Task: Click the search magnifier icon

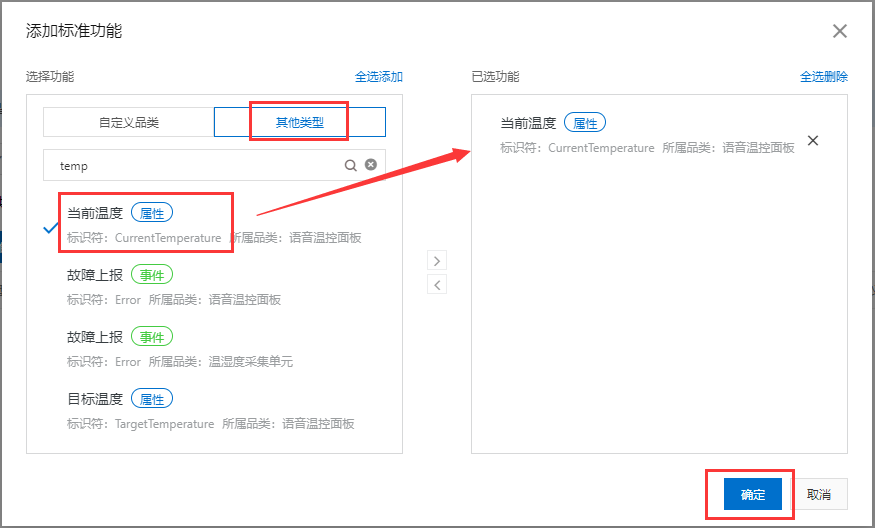Action: pyautogui.click(x=351, y=165)
